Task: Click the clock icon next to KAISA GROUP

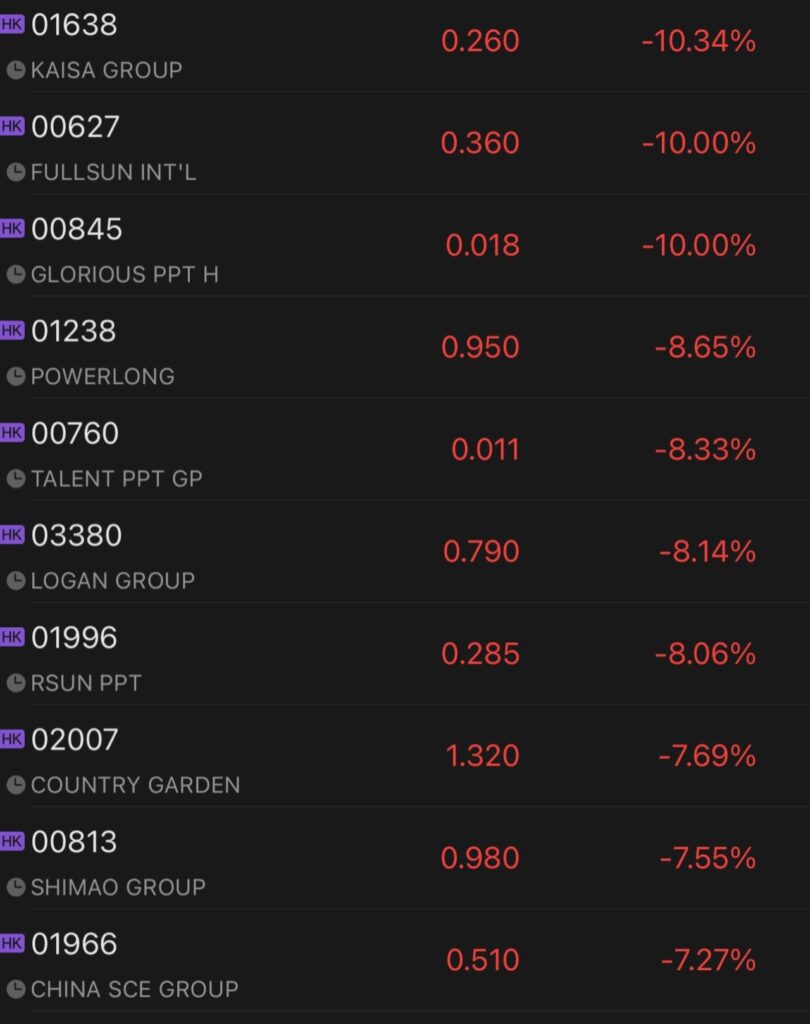Action: pyautogui.click(x=16, y=70)
